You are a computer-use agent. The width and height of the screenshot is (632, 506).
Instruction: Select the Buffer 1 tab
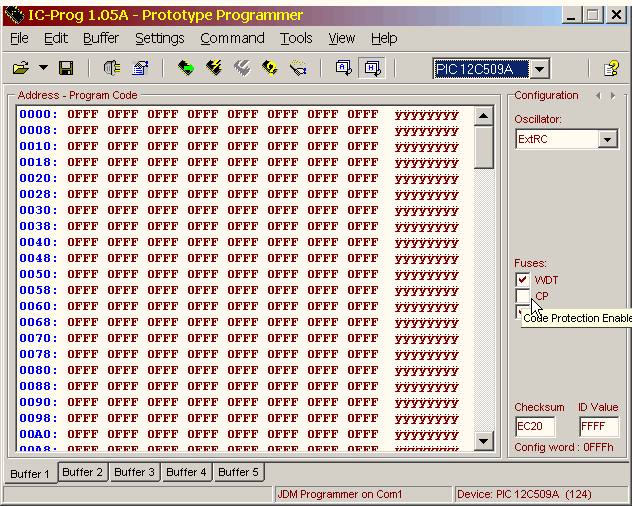point(30,473)
